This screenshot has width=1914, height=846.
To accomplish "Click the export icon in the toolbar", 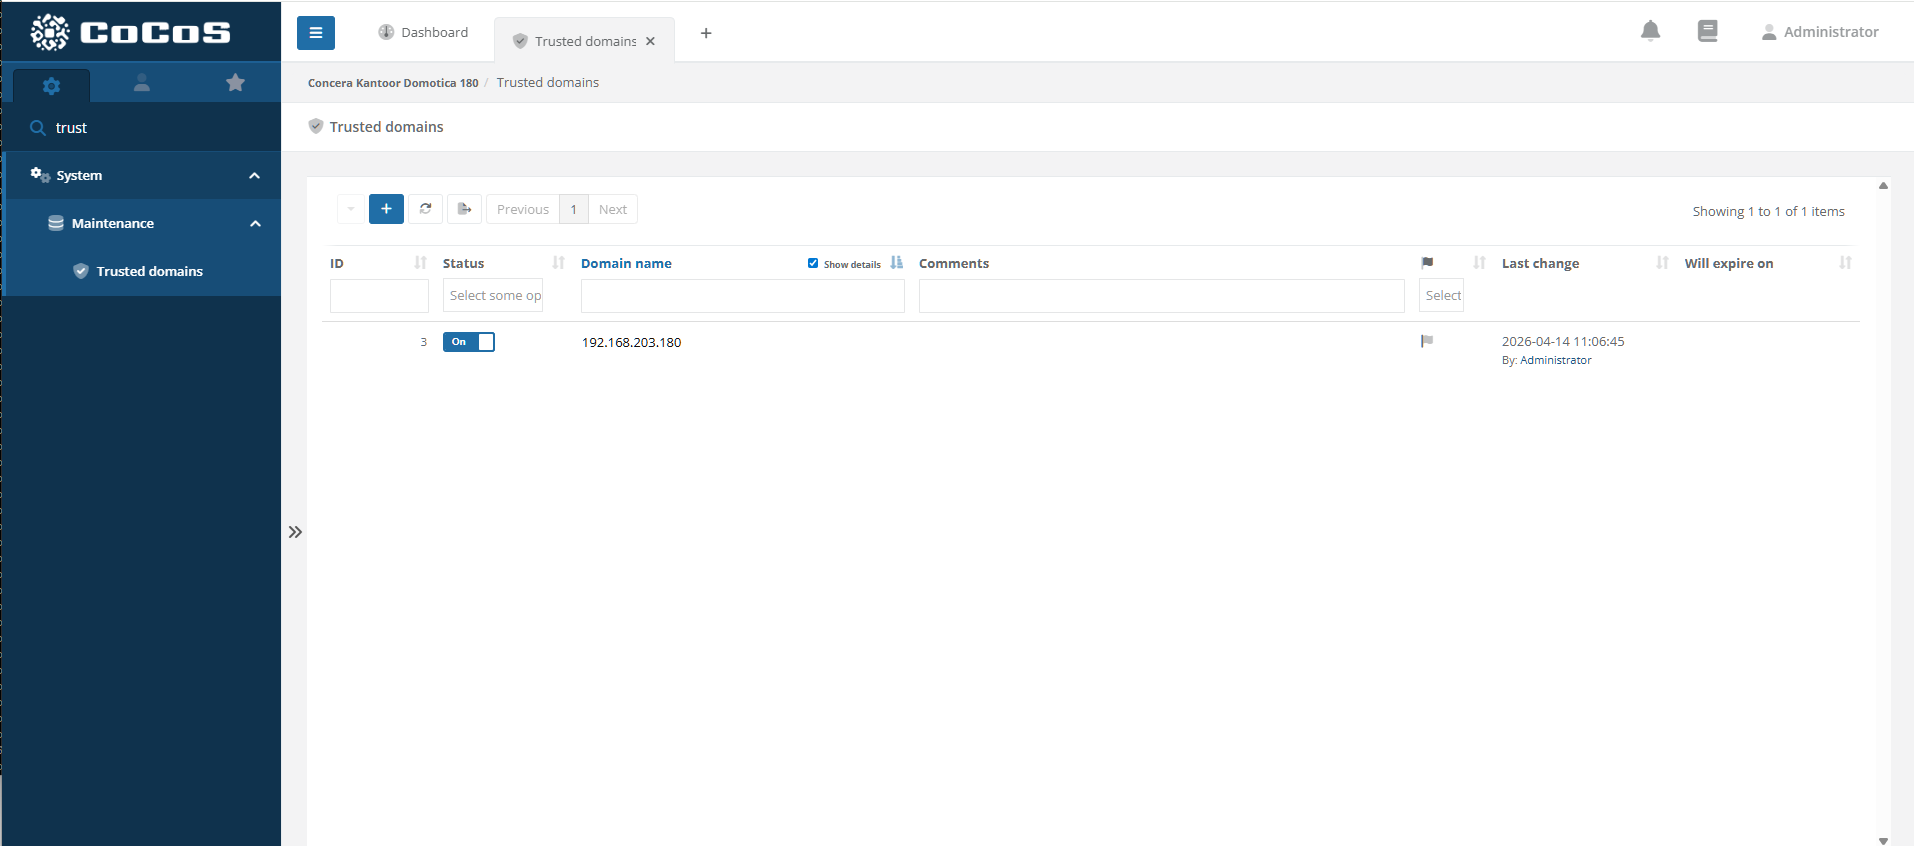I will (x=464, y=209).
